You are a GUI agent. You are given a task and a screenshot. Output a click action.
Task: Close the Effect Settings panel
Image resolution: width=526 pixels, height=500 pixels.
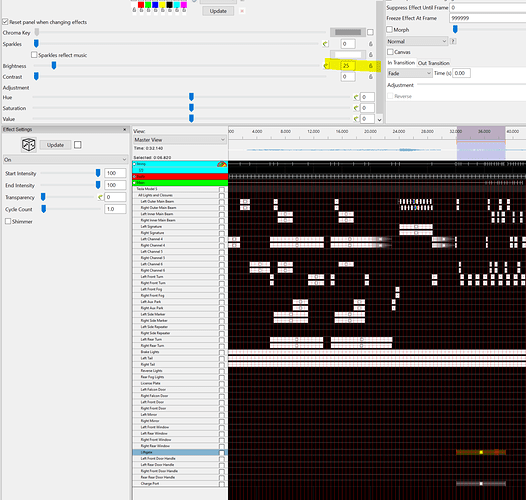click(x=124, y=130)
